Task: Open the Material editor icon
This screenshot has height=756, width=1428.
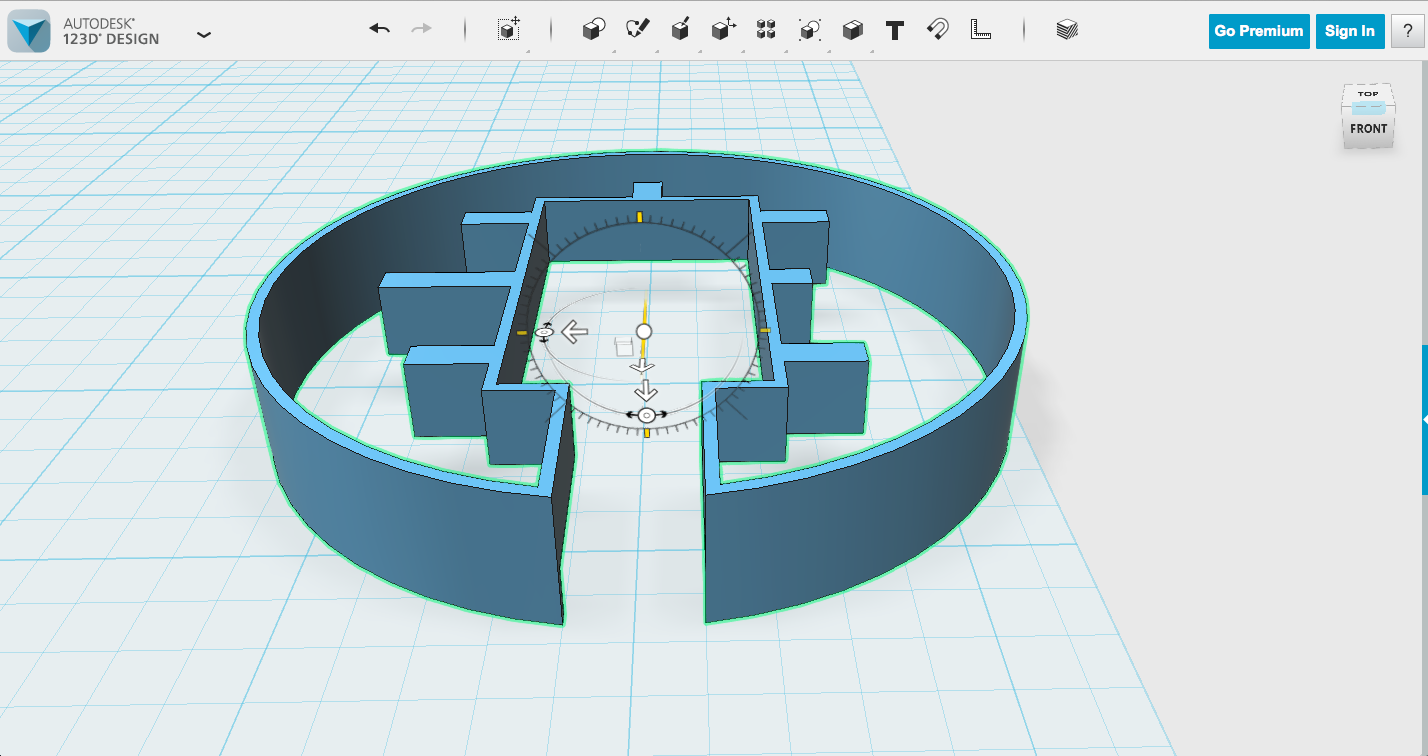Action: point(1069,30)
